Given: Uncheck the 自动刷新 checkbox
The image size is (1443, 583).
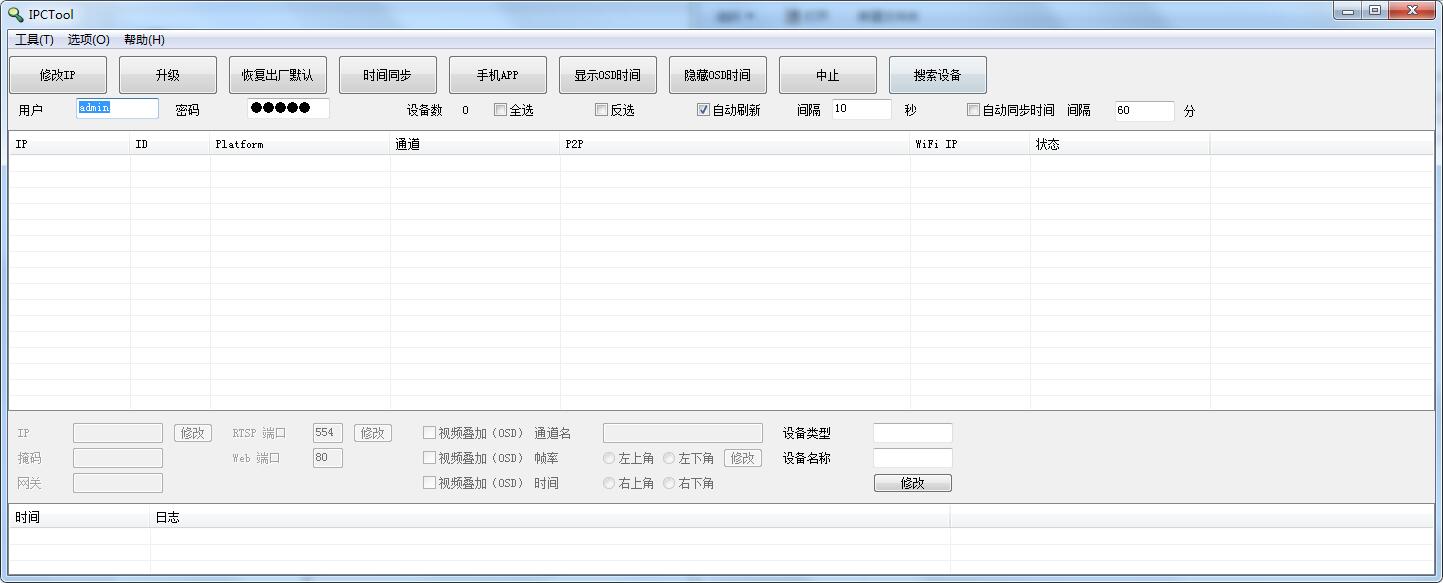Looking at the screenshot, I should [x=703, y=110].
